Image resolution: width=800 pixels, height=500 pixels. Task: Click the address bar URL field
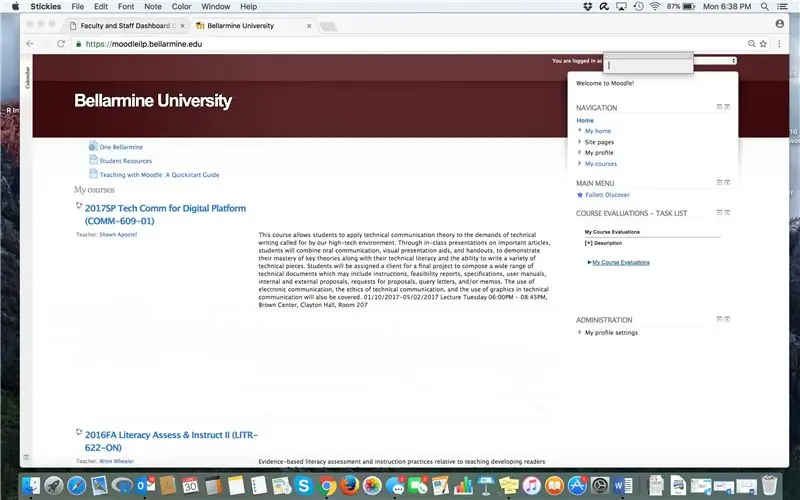coord(408,44)
